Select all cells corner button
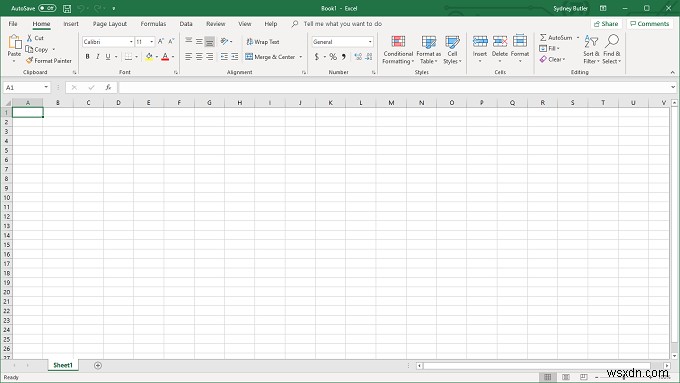 [7, 103]
